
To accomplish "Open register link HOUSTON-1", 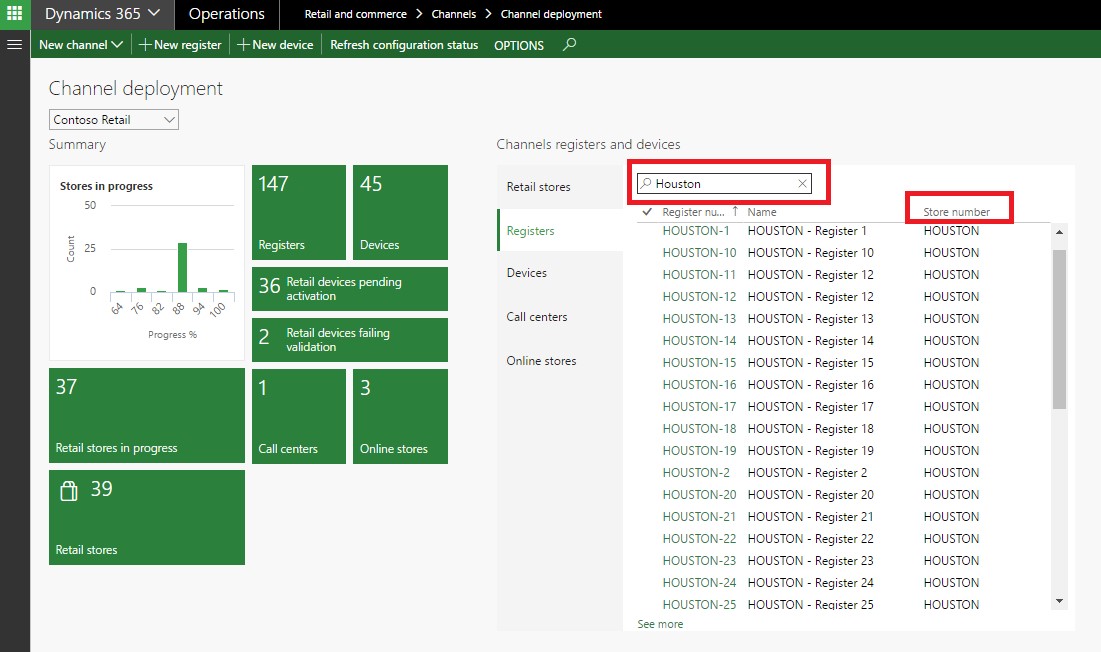I will pyautogui.click(x=696, y=231).
